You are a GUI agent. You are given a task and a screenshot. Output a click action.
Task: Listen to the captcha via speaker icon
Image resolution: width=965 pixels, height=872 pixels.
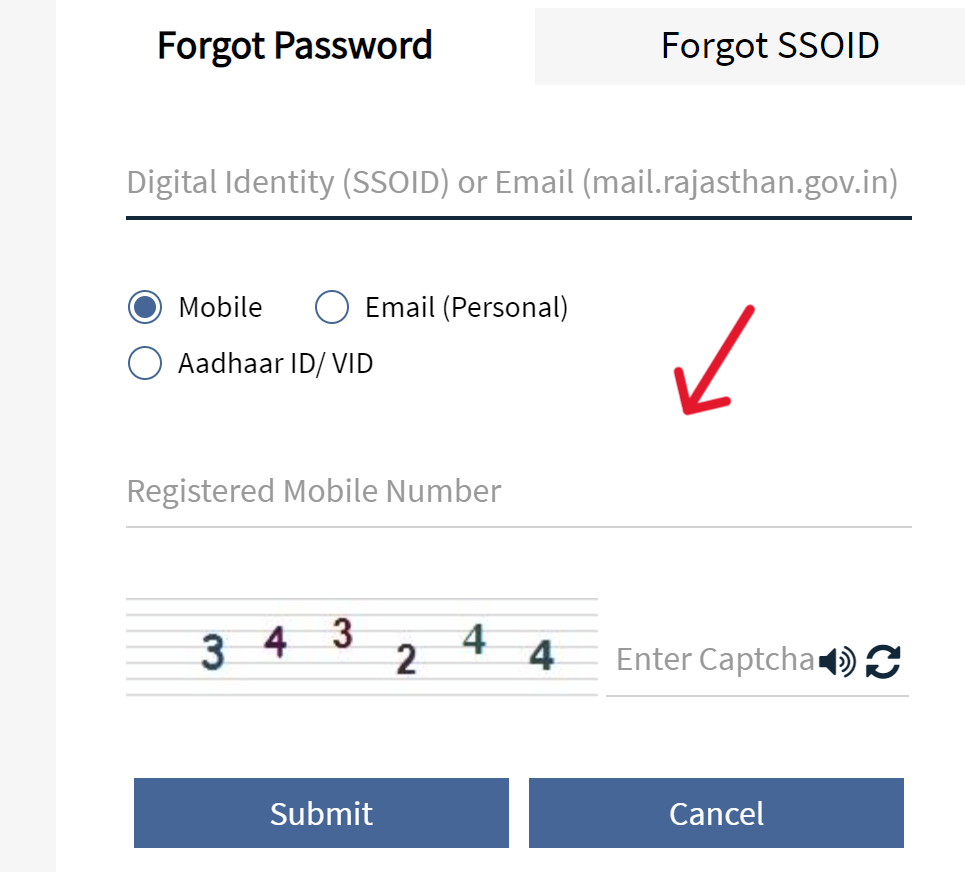click(836, 661)
